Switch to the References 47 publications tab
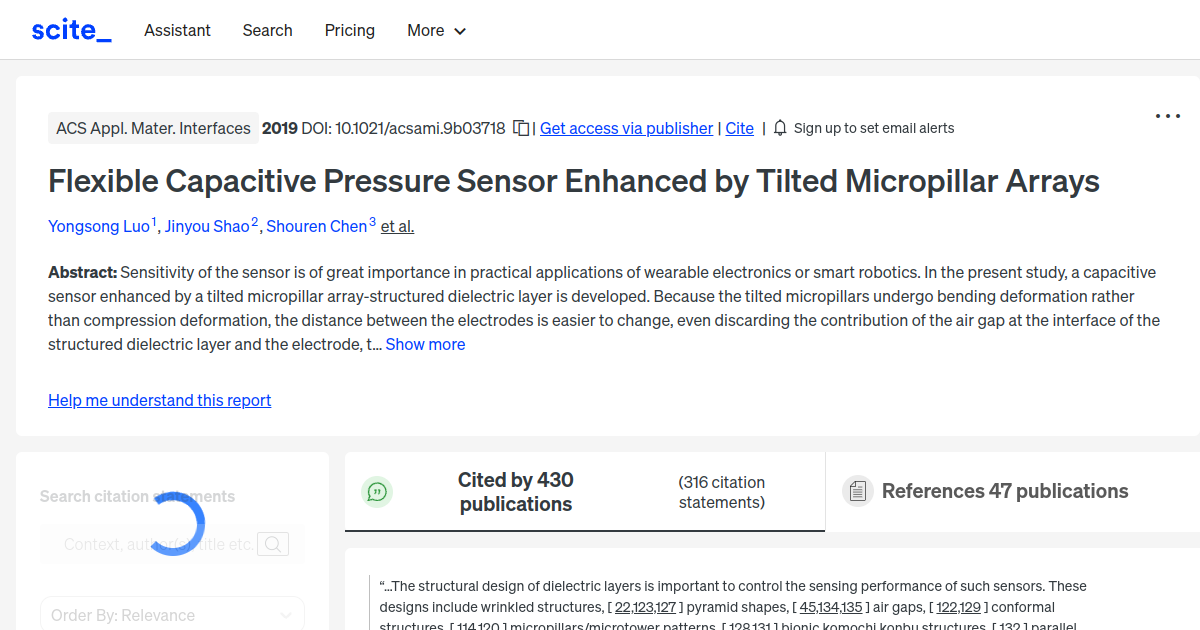 click(1005, 491)
